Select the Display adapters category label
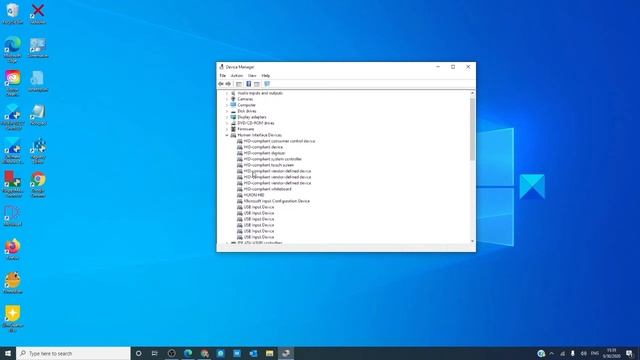 pos(252,117)
